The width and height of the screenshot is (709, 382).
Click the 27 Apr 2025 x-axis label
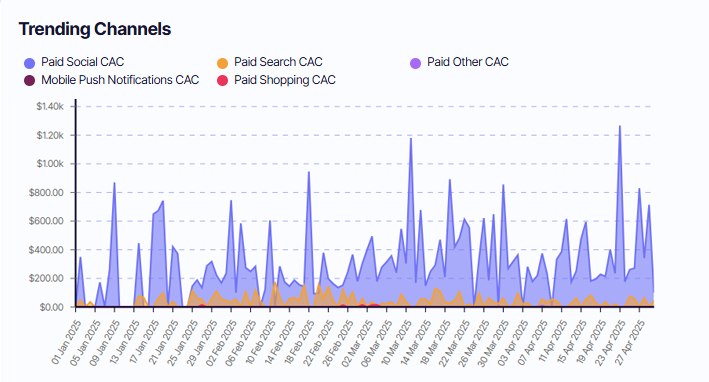click(630, 342)
